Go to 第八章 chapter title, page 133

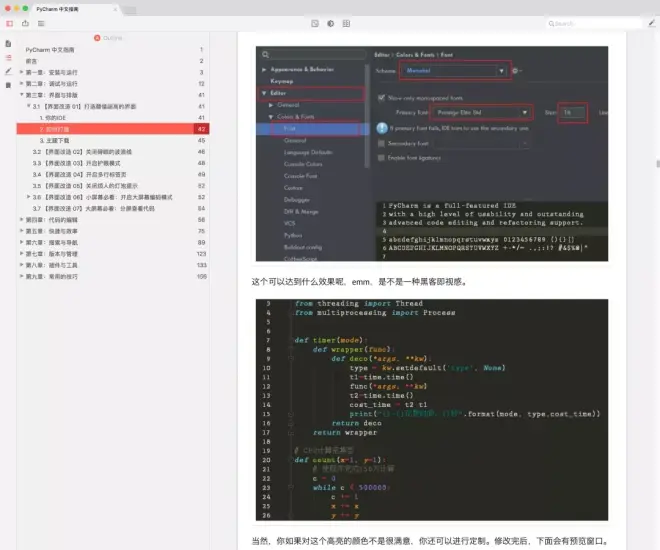pos(51,266)
